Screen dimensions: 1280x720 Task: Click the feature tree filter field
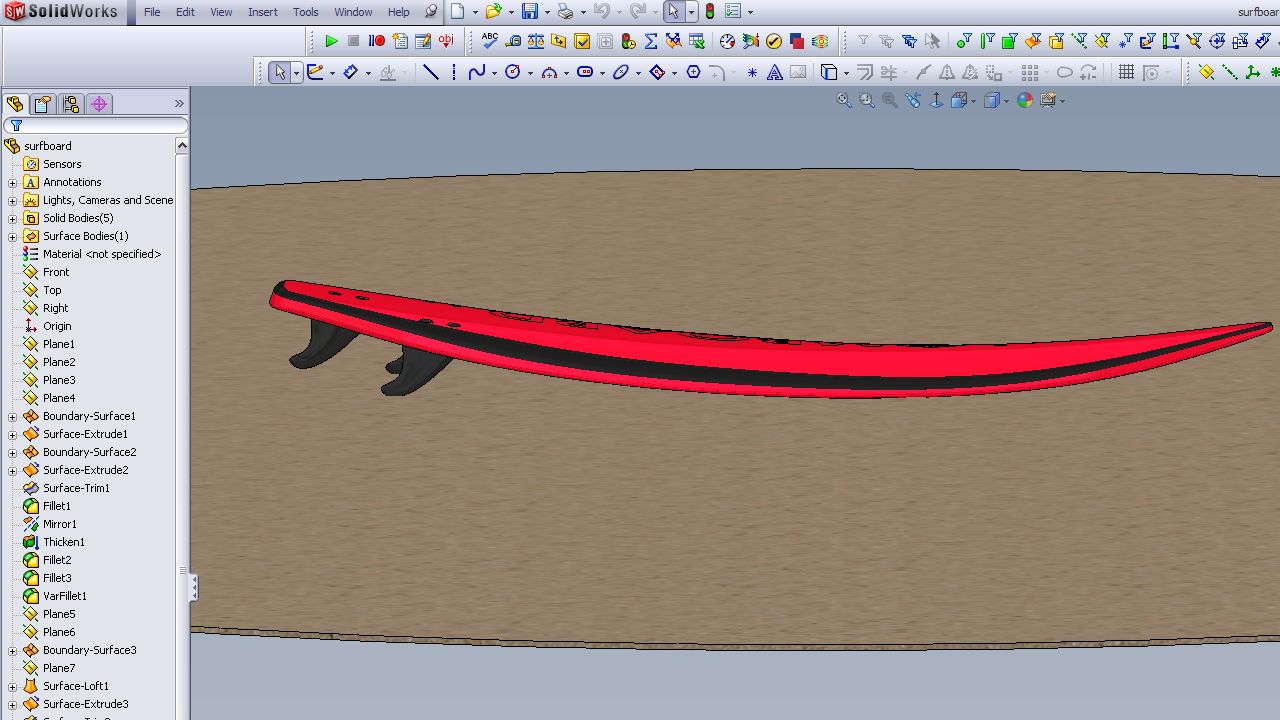tap(96, 125)
